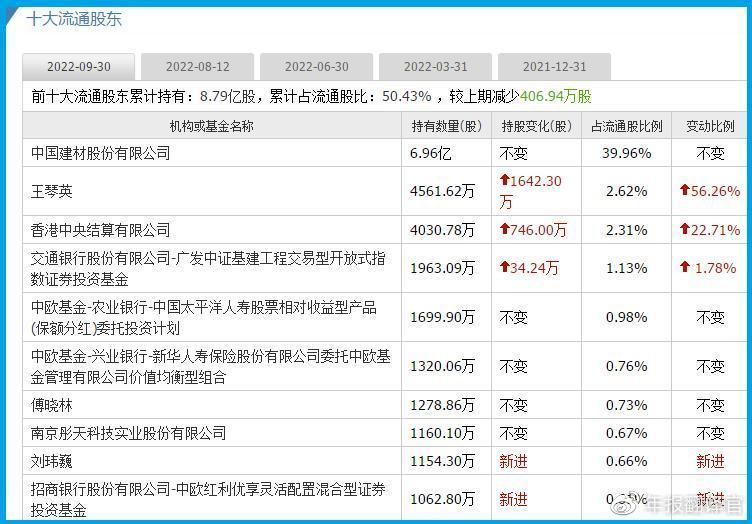Click holding amount 4561.62万
This screenshot has width=752, height=524.
coord(442,191)
